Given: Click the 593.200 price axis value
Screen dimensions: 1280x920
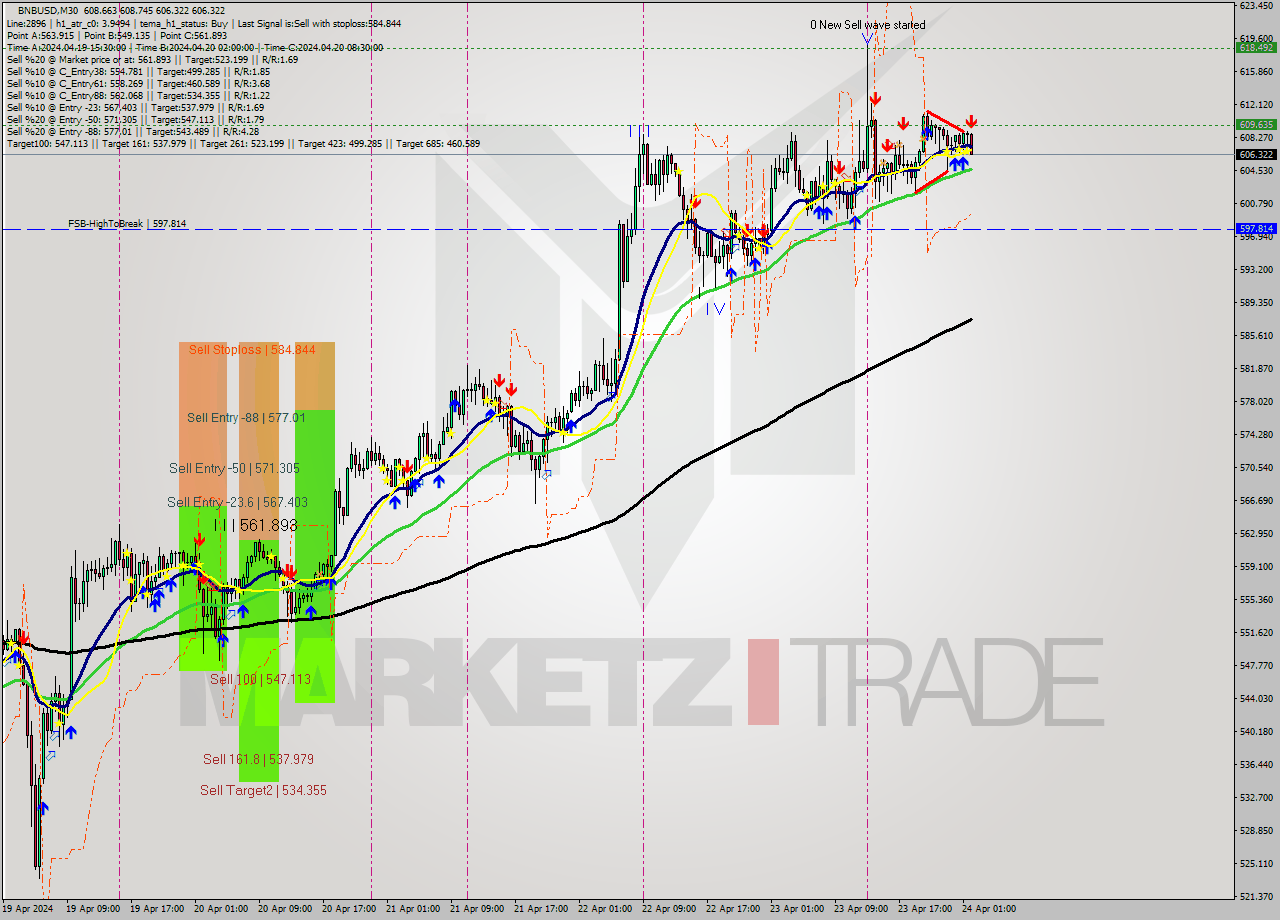Looking at the screenshot, I should [1256, 269].
